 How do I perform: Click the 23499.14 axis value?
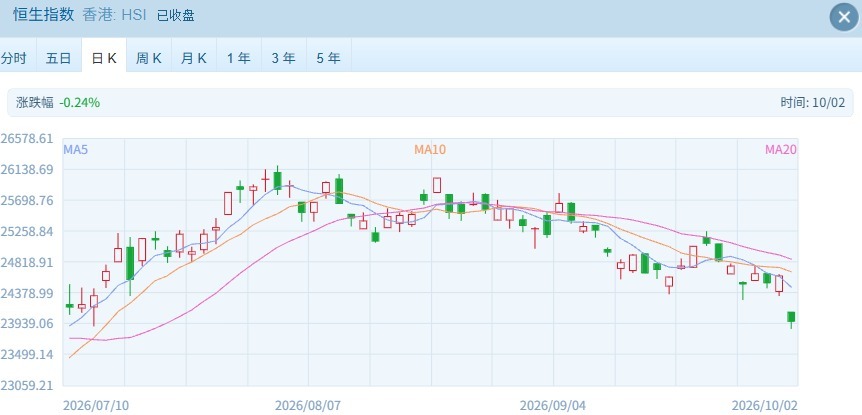pyautogui.click(x=27, y=355)
